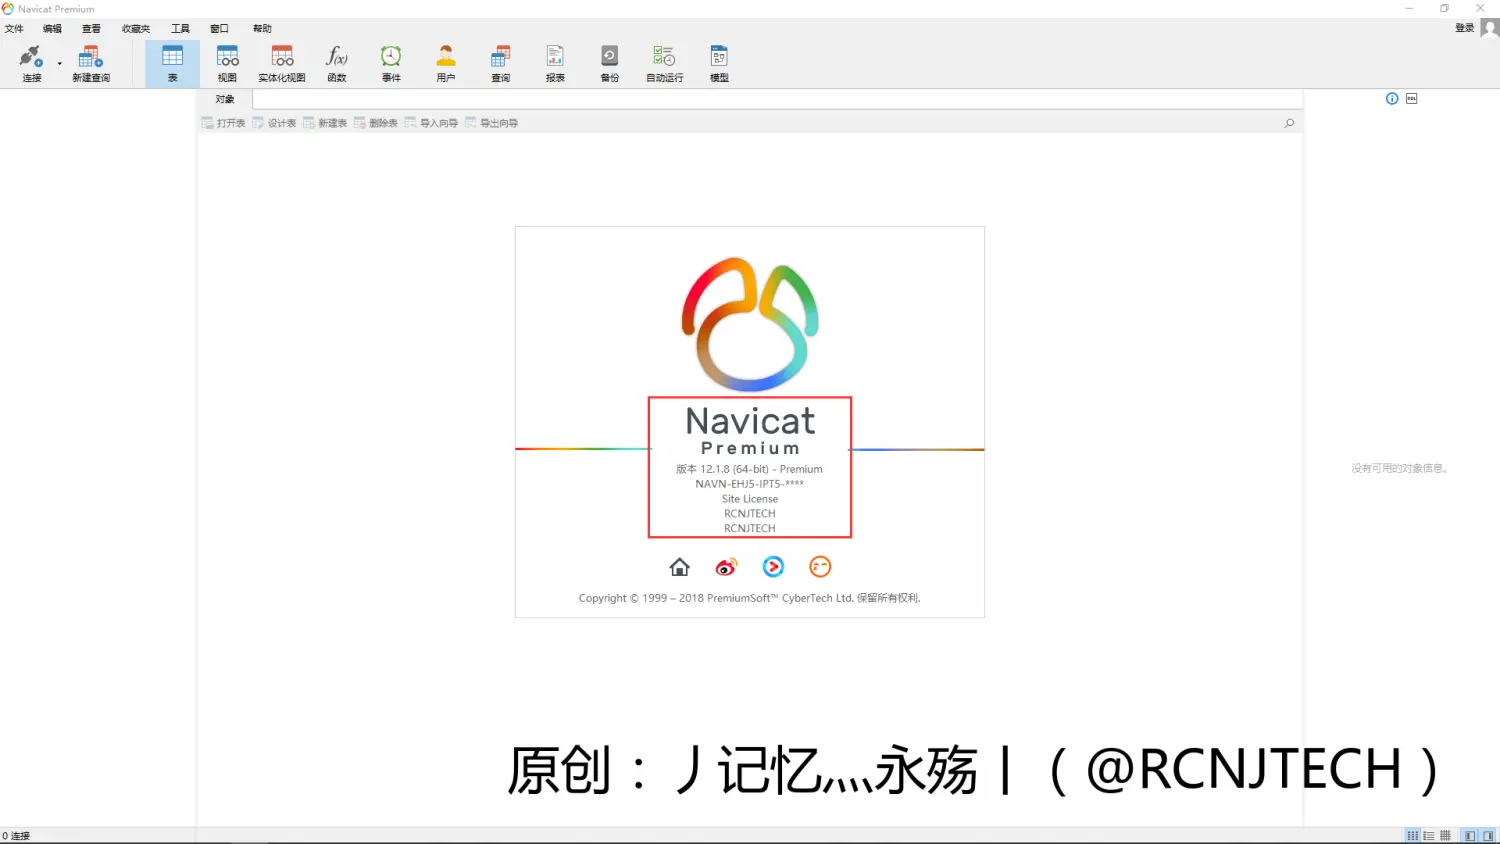Open the 查看 menu
Viewport: 1500px width, 844px height.
click(91, 29)
